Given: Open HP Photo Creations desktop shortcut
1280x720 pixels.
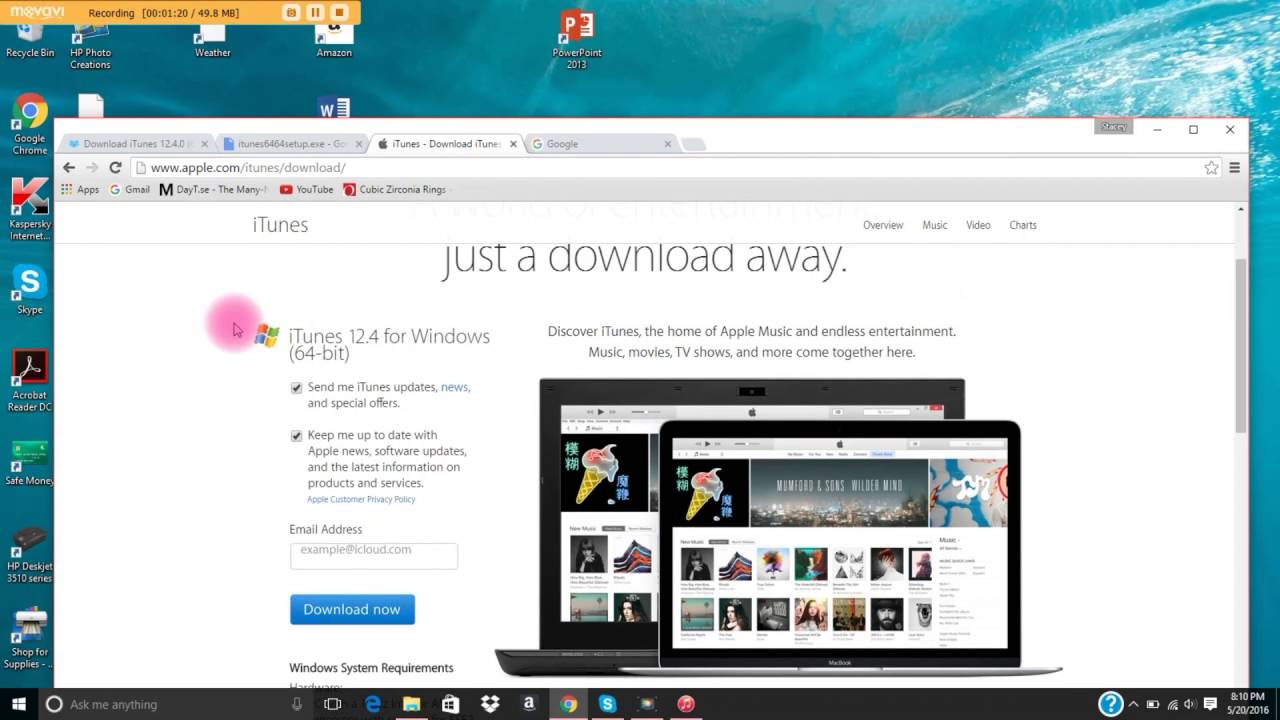Looking at the screenshot, I should click(x=90, y=47).
